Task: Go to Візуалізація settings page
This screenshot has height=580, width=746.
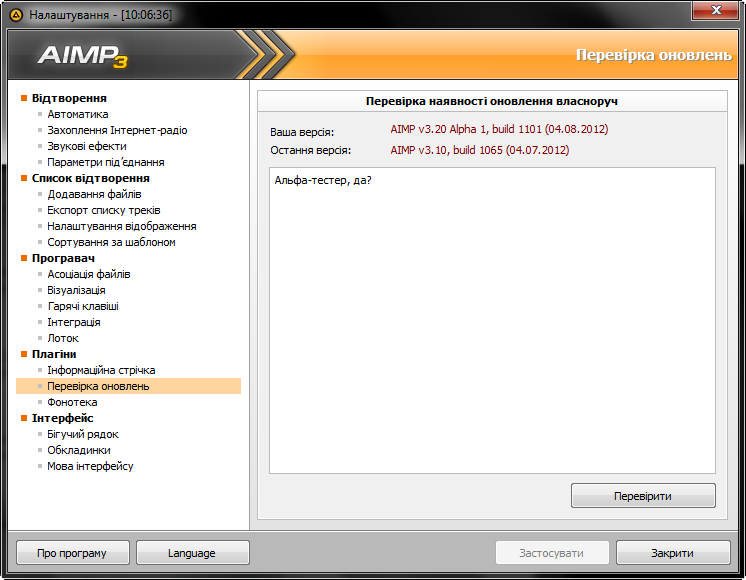Action: pos(76,290)
